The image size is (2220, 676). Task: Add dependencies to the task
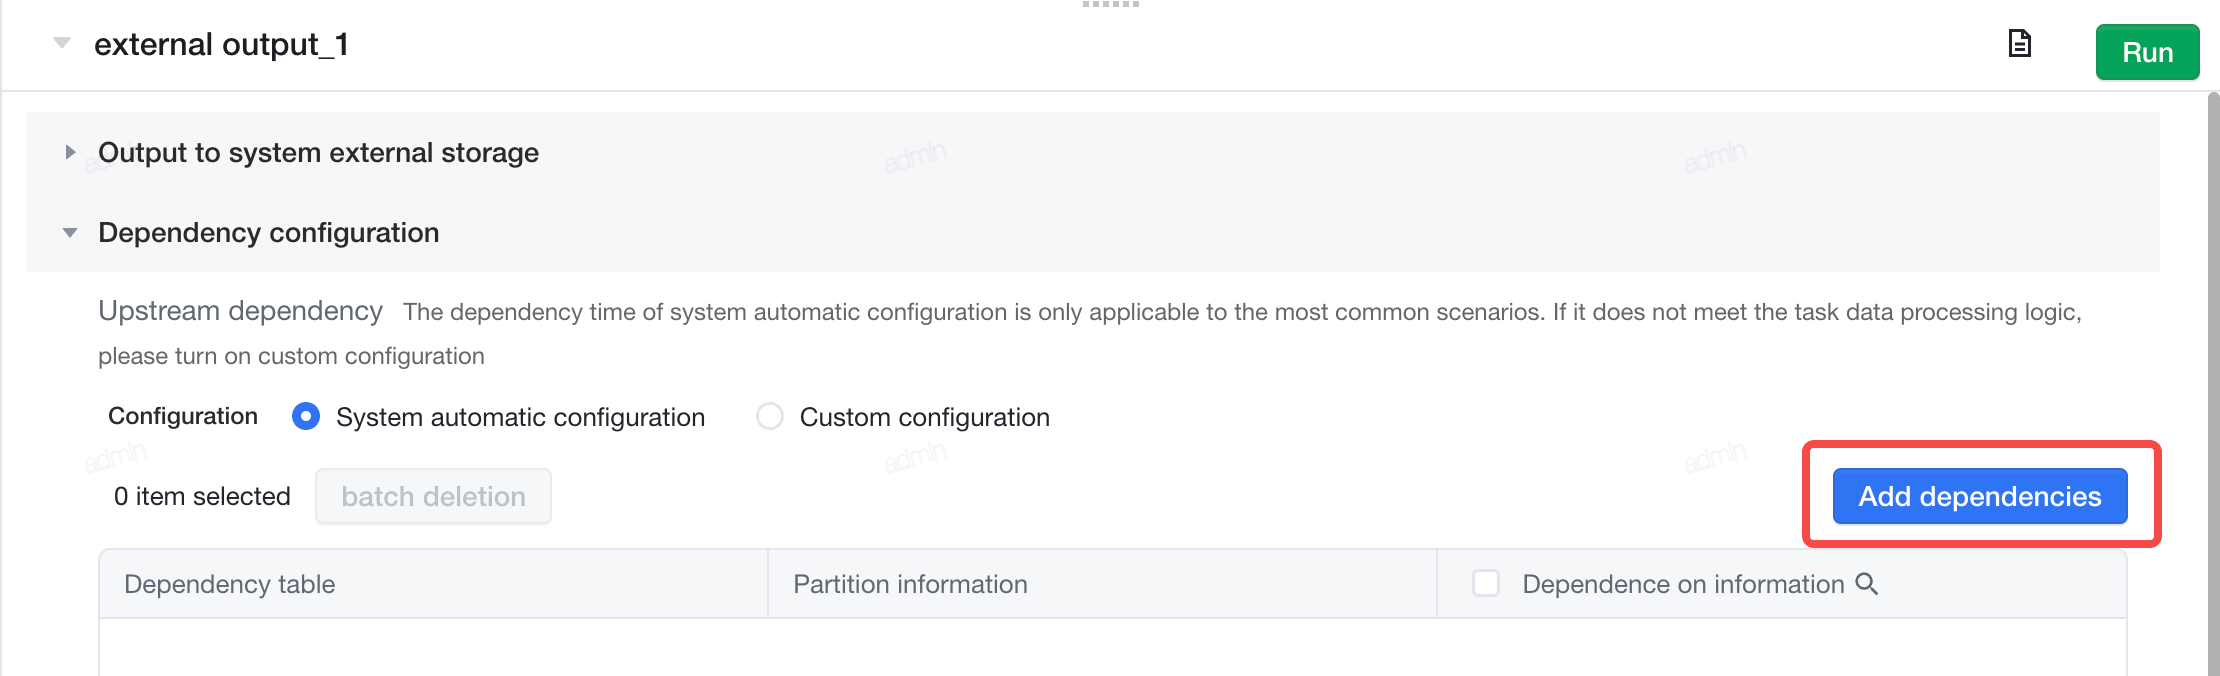(1979, 496)
